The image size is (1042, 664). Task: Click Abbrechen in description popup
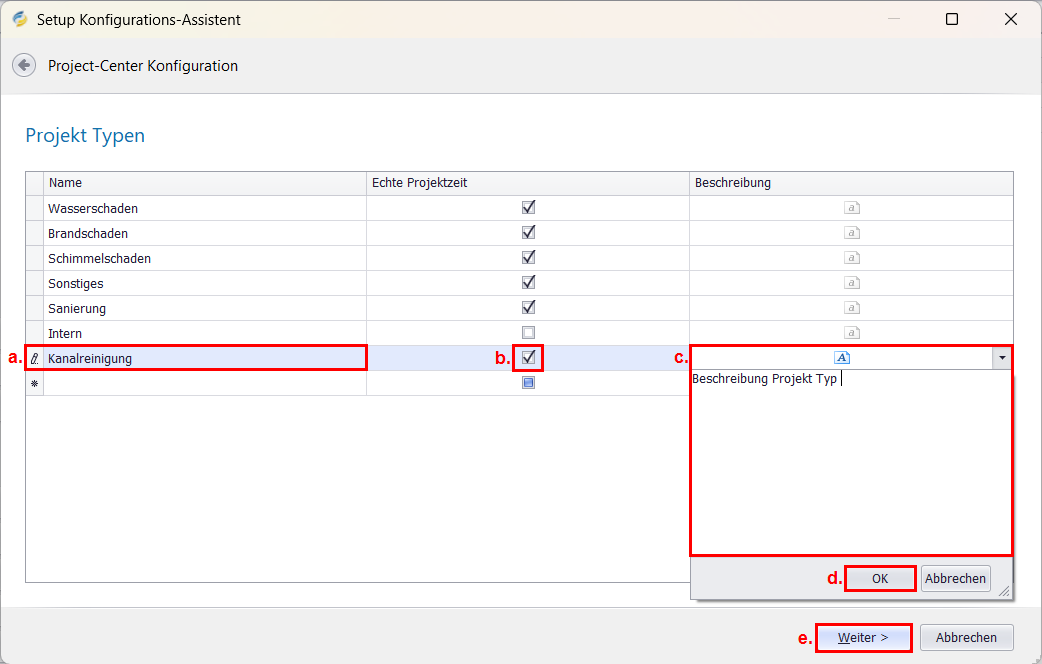click(955, 578)
